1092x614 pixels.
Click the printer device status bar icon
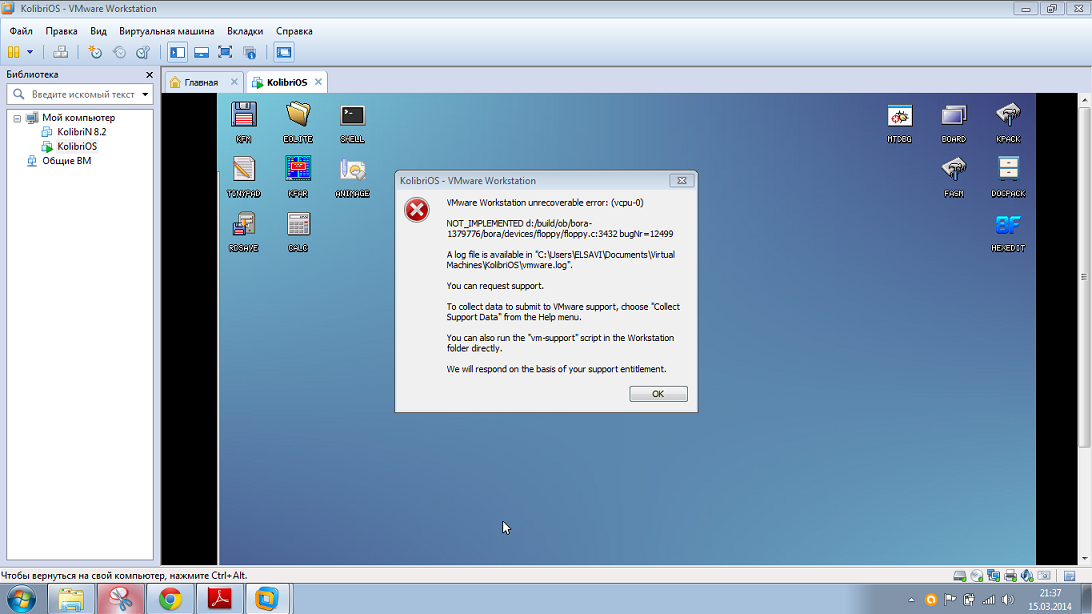point(1010,576)
